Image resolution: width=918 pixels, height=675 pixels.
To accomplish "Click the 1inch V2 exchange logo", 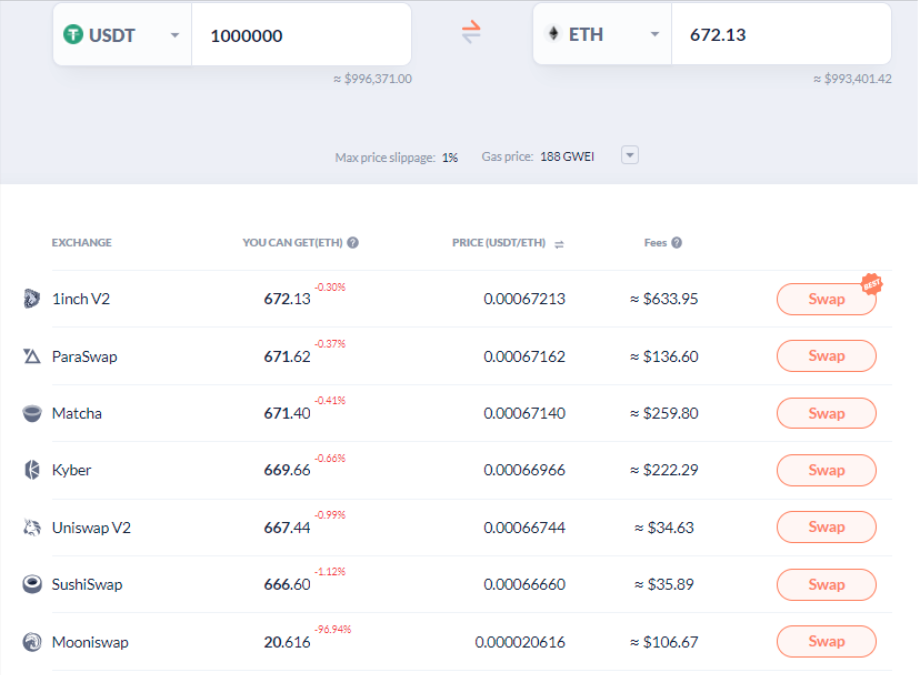I will coord(32,299).
